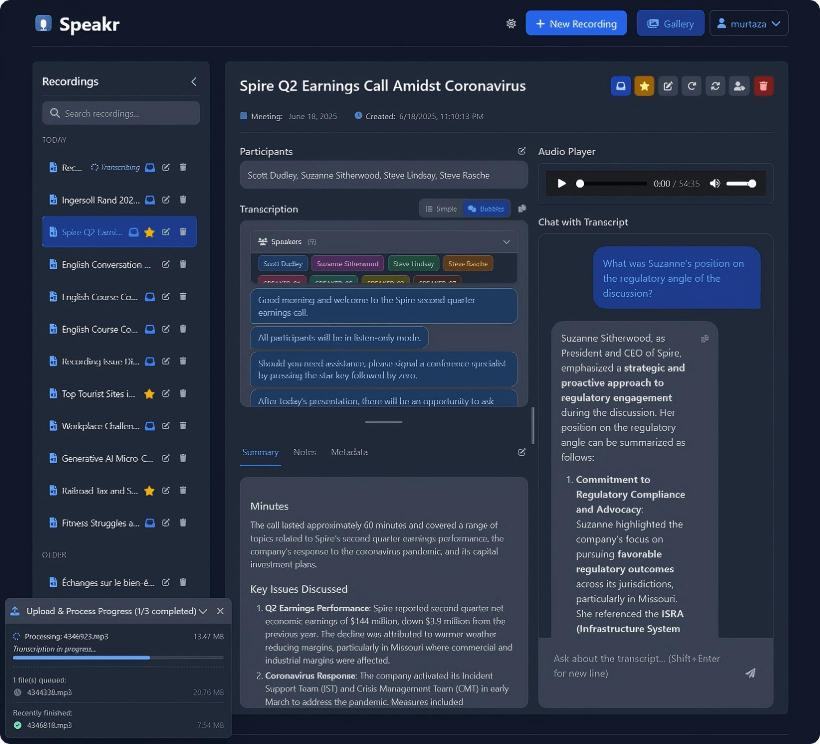Image resolution: width=820 pixels, height=744 pixels.
Task: Open the Metadata tab
Action: click(349, 452)
